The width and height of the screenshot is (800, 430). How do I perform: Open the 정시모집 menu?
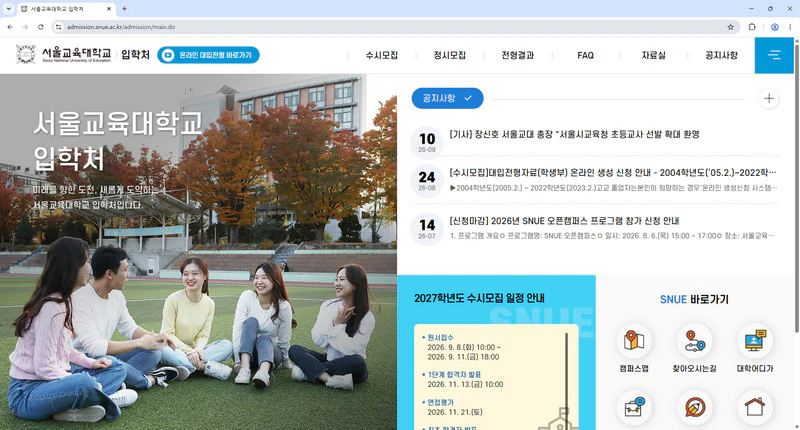449,55
